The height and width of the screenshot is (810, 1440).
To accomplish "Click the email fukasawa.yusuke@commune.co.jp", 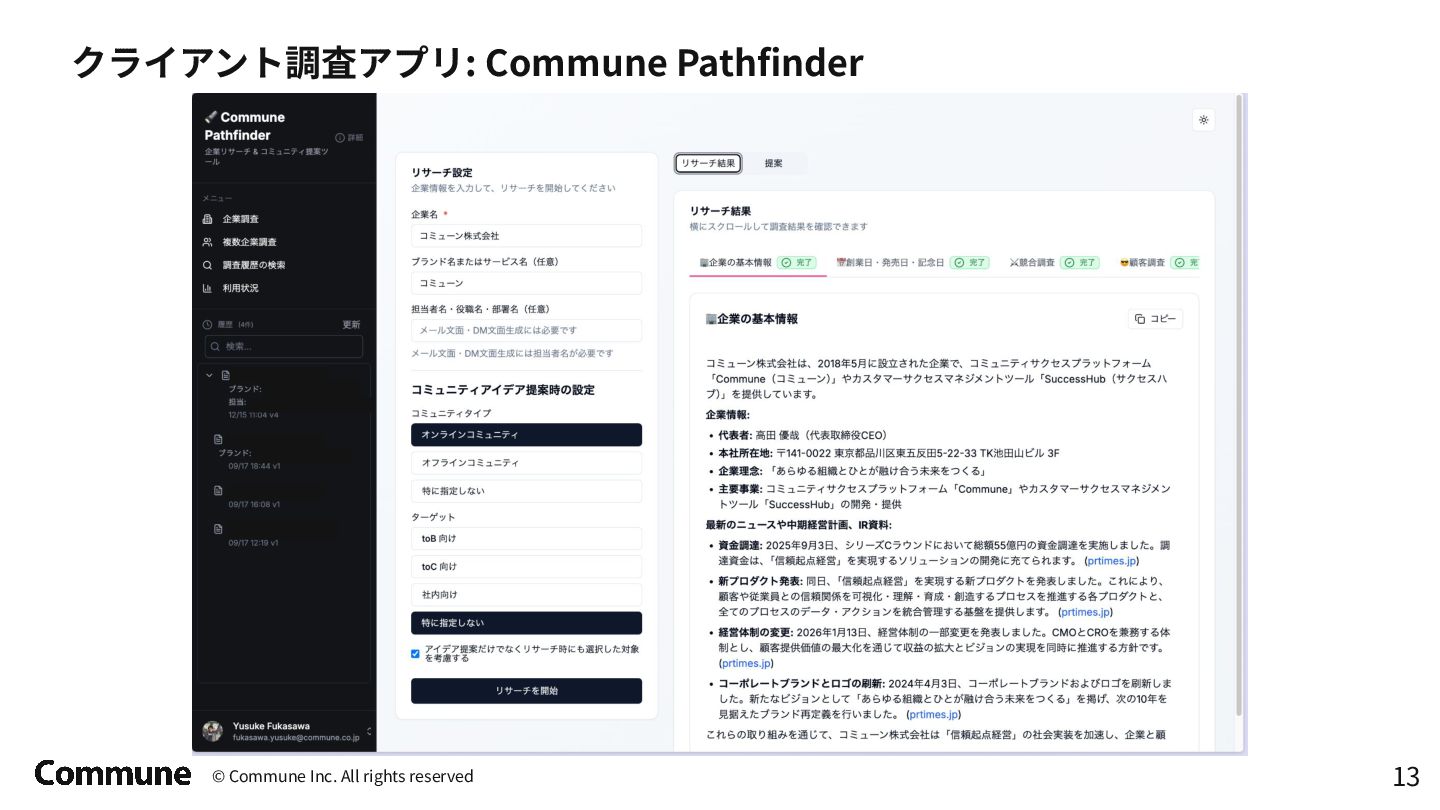I will (x=296, y=737).
